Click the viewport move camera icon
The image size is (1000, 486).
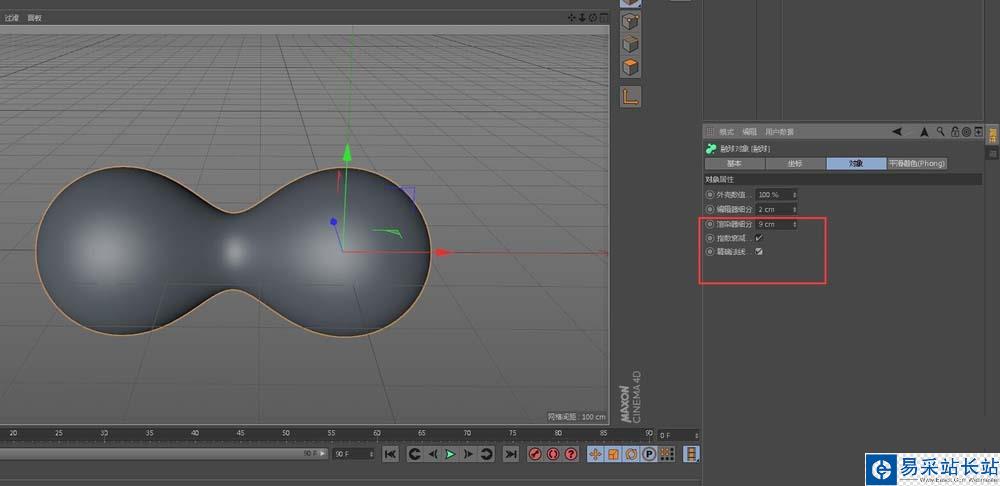tap(572, 18)
